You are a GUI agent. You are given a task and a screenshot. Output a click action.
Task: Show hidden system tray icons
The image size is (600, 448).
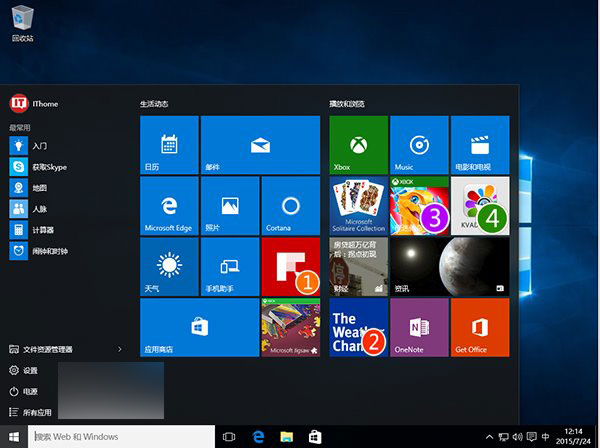[x=489, y=437]
